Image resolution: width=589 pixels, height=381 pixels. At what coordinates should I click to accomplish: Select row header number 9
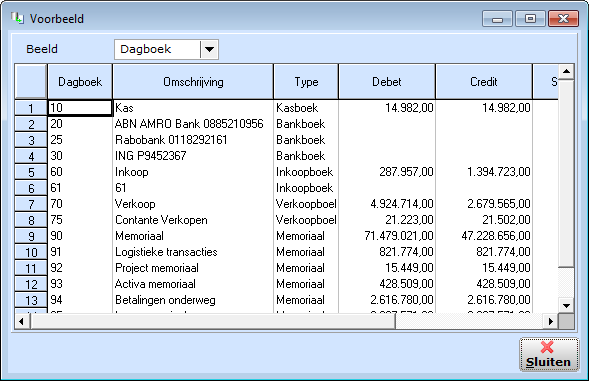pos(31,236)
